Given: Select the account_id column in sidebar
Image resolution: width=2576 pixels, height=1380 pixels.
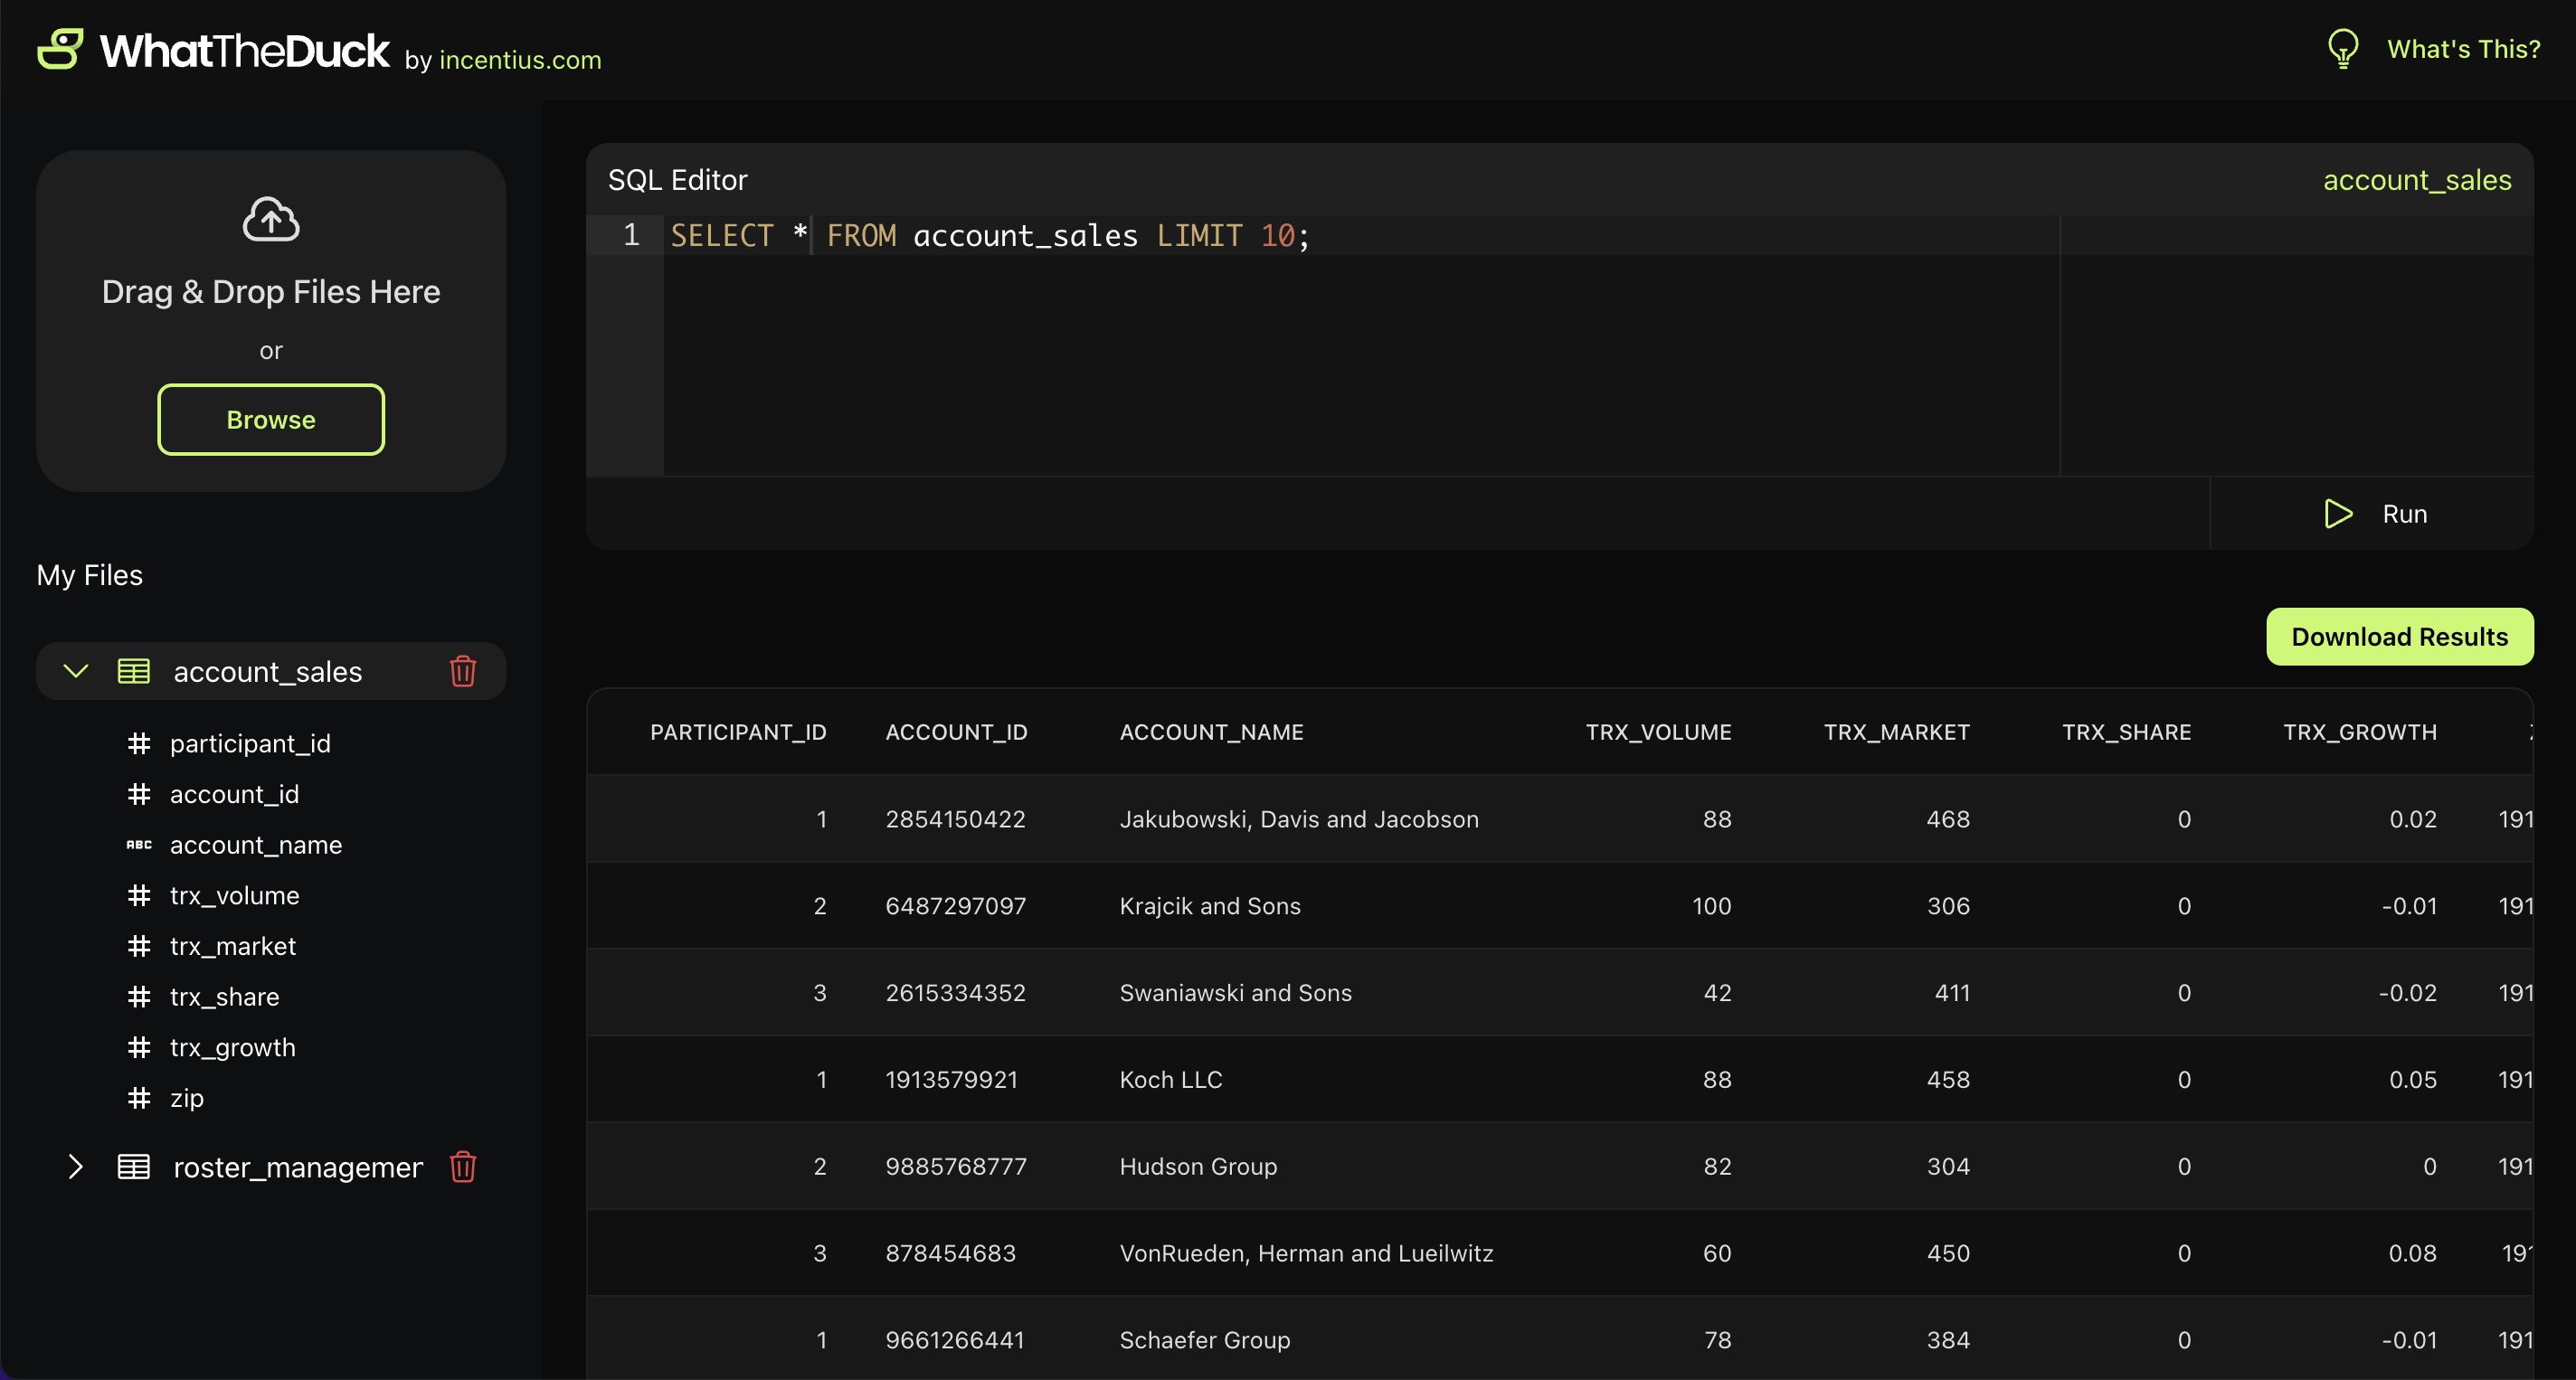Looking at the screenshot, I should tap(234, 794).
